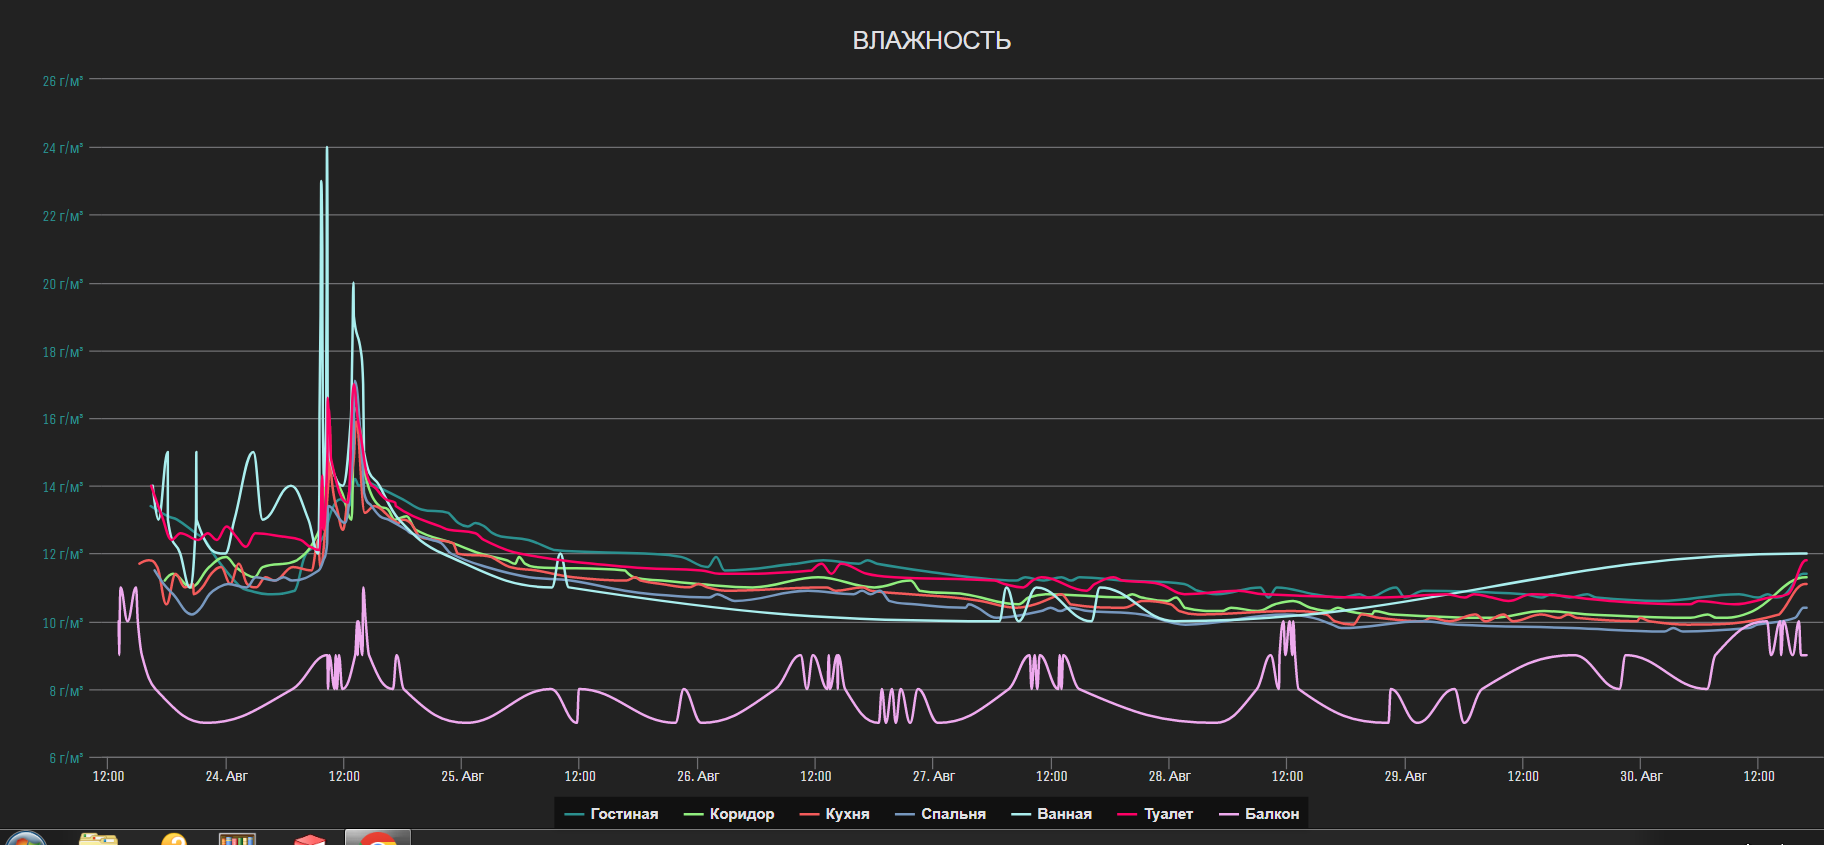Screen dimensions: 1824x845
Task: Select the 6 г/м³ axis value
Action: tap(66, 758)
